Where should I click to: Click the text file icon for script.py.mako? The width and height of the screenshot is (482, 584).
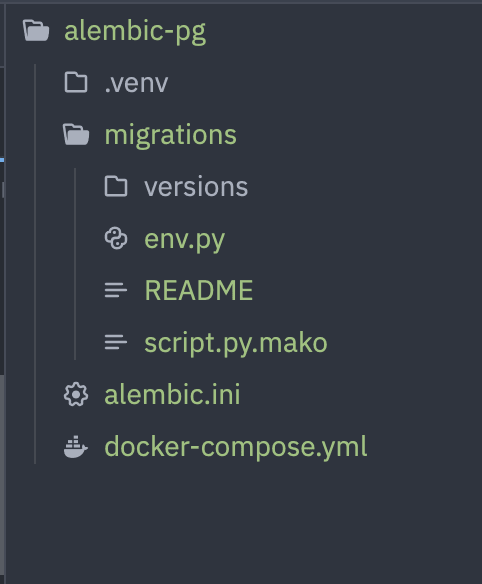point(116,342)
